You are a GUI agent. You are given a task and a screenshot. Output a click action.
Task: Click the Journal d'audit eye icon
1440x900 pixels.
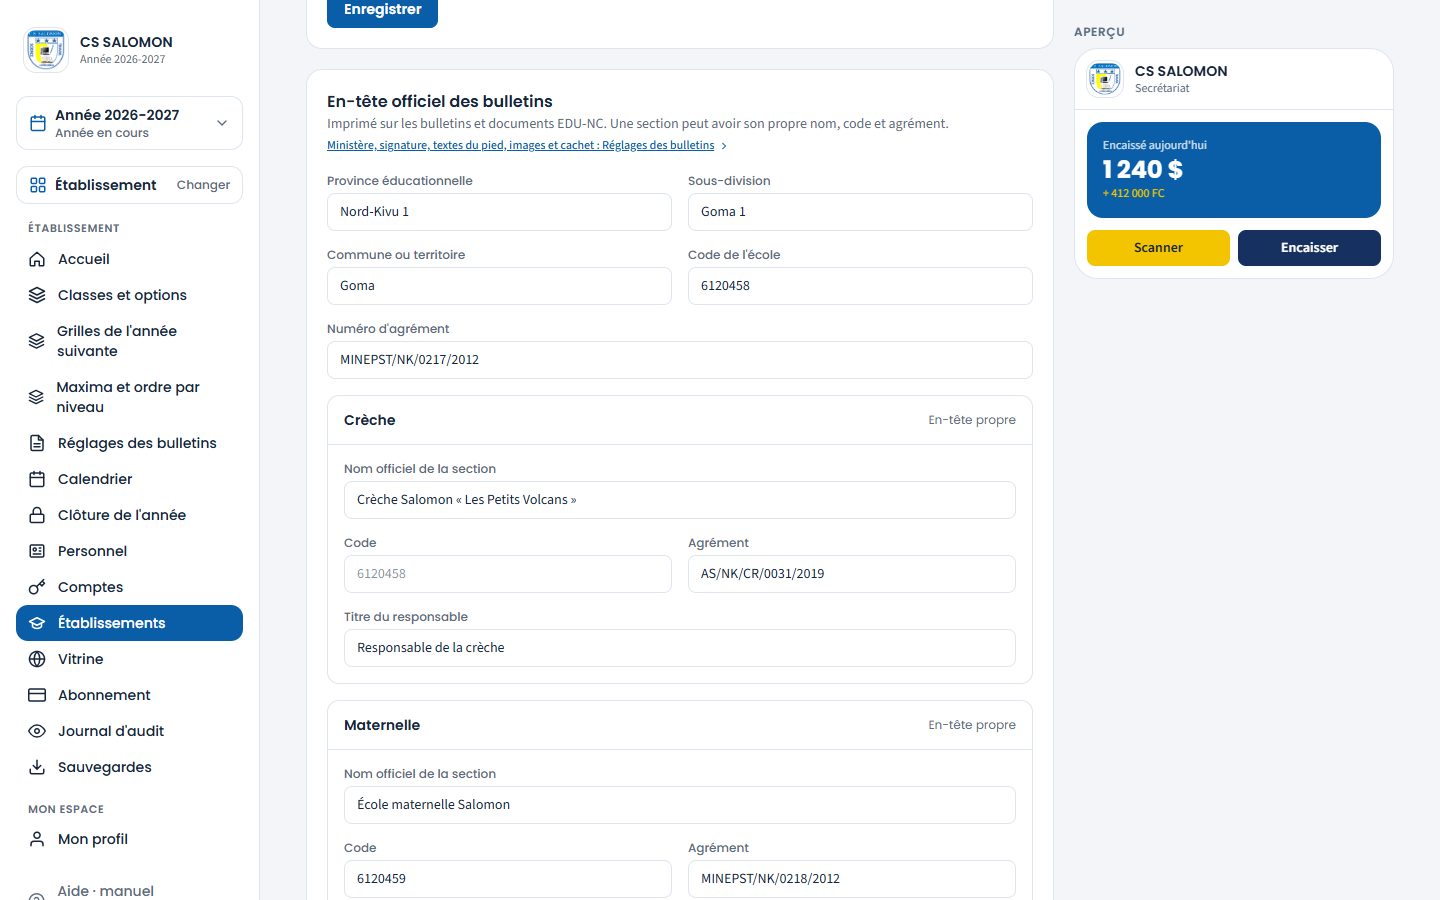(37, 731)
